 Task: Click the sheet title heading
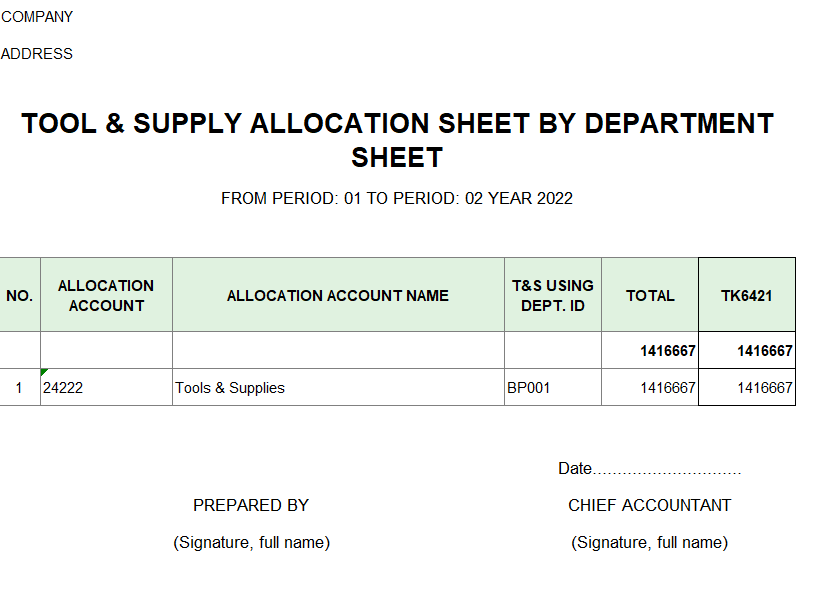[x=397, y=140]
